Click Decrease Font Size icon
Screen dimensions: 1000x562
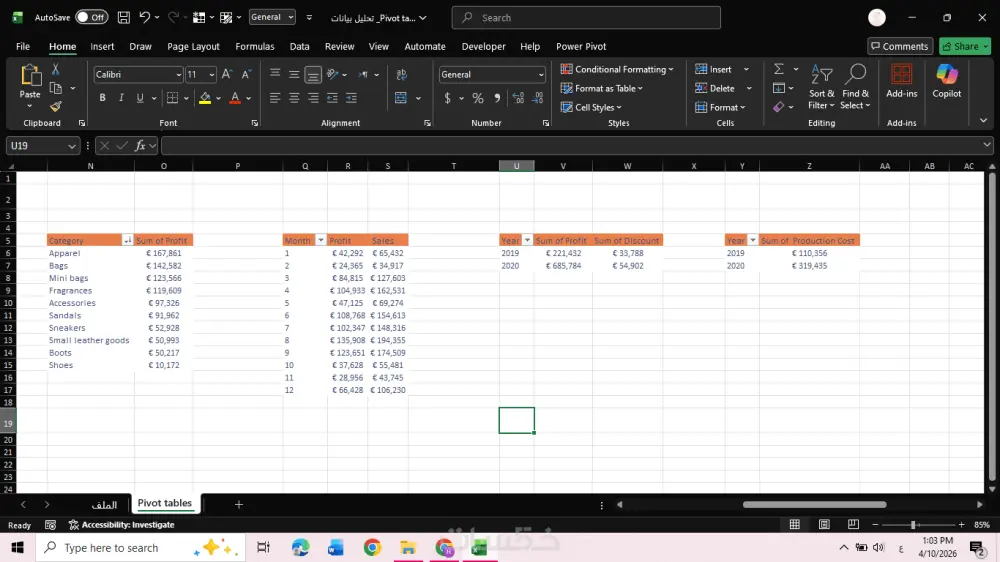click(x=246, y=75)
